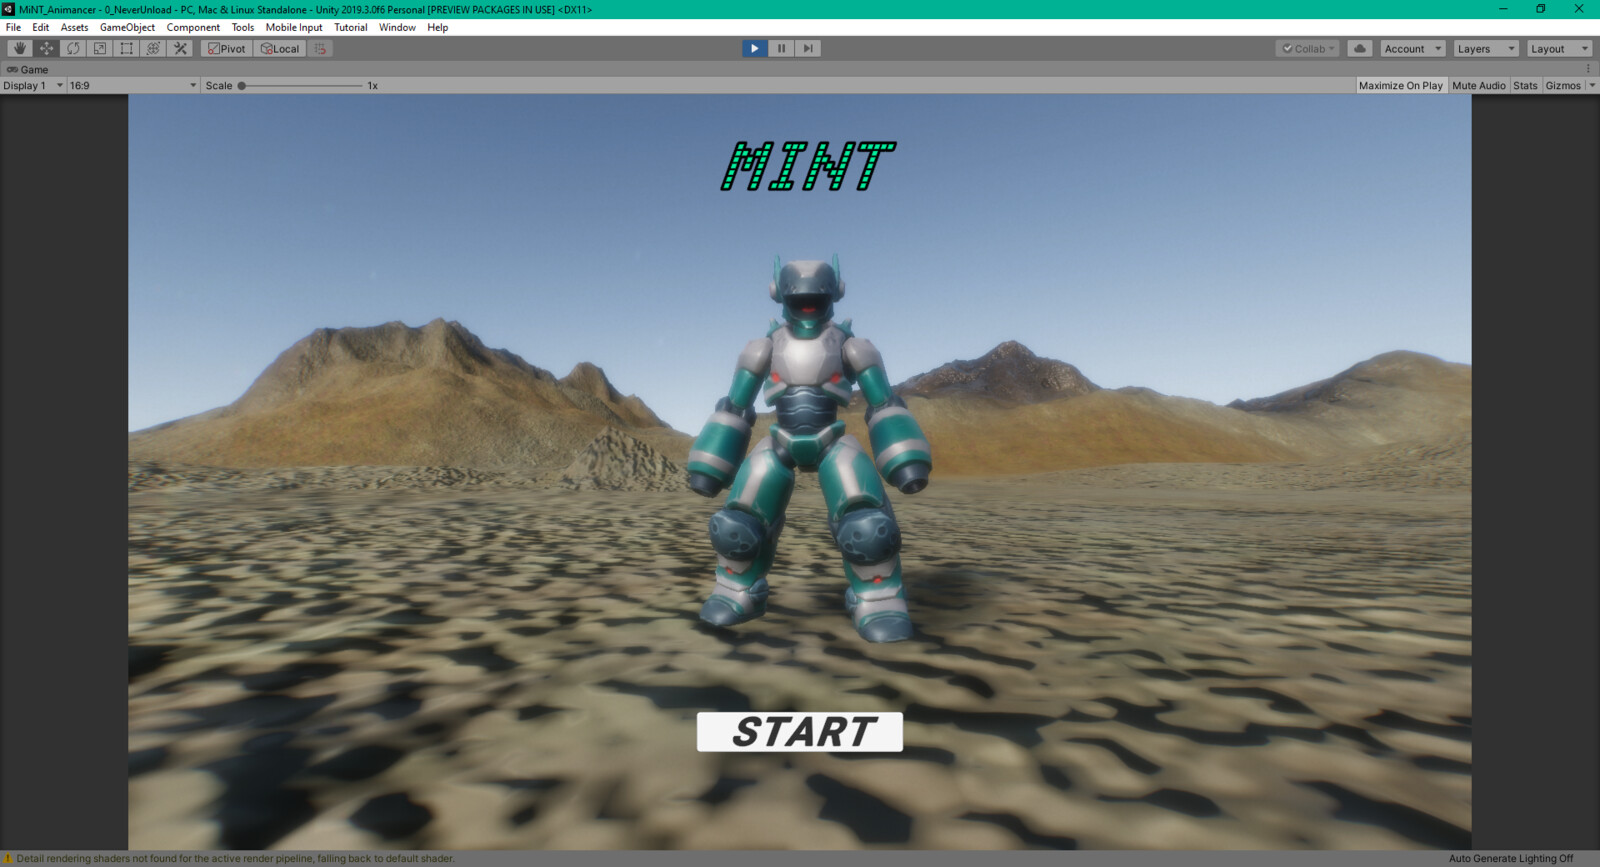
Task: Click the shader warning status message
Action: pyautogui.click(x=235, y=858)
